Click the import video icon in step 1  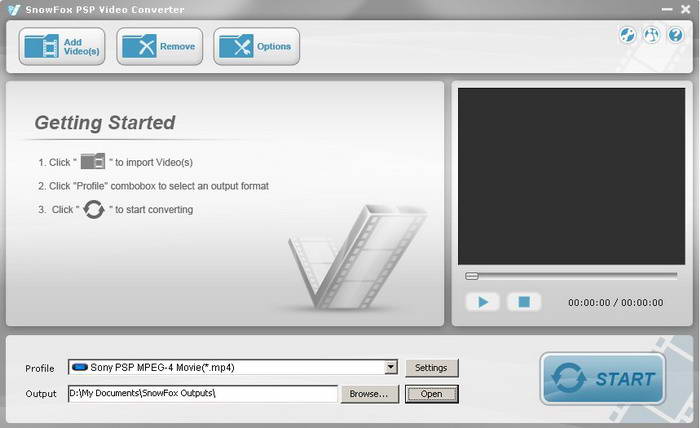93,161
